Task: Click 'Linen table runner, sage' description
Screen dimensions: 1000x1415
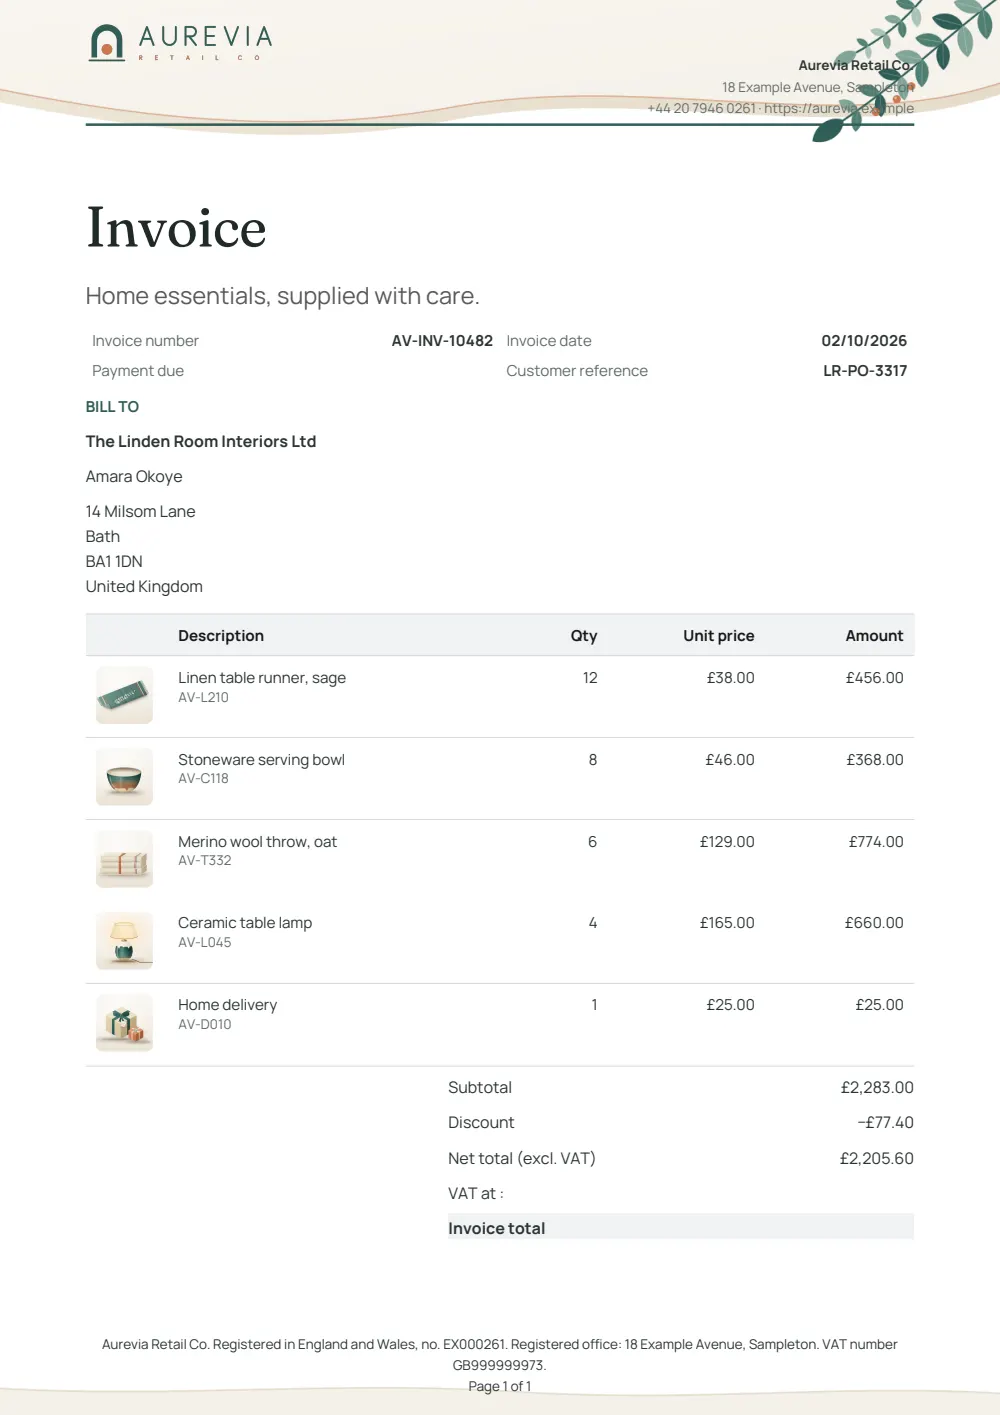Action: click(x=262, y=678)
